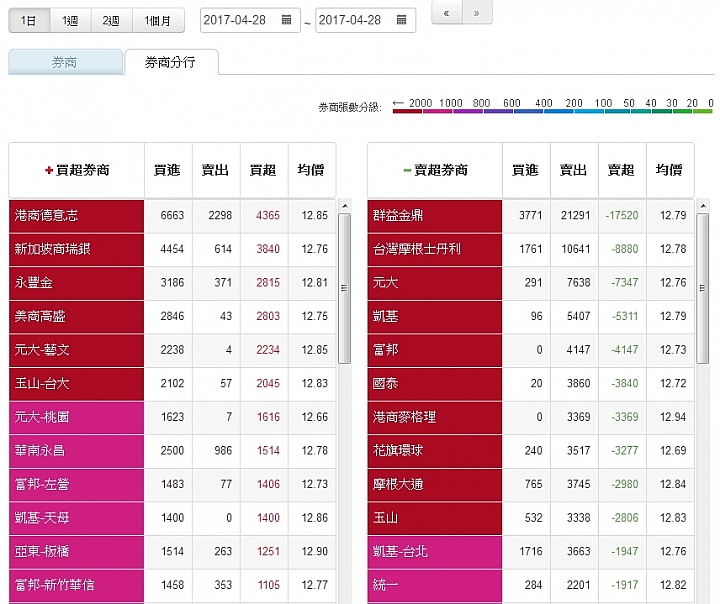This screenshot has width=720, height=604.
Task: Click the sell-side table scrollbar thumb
Action: click(x=703, y=288)
